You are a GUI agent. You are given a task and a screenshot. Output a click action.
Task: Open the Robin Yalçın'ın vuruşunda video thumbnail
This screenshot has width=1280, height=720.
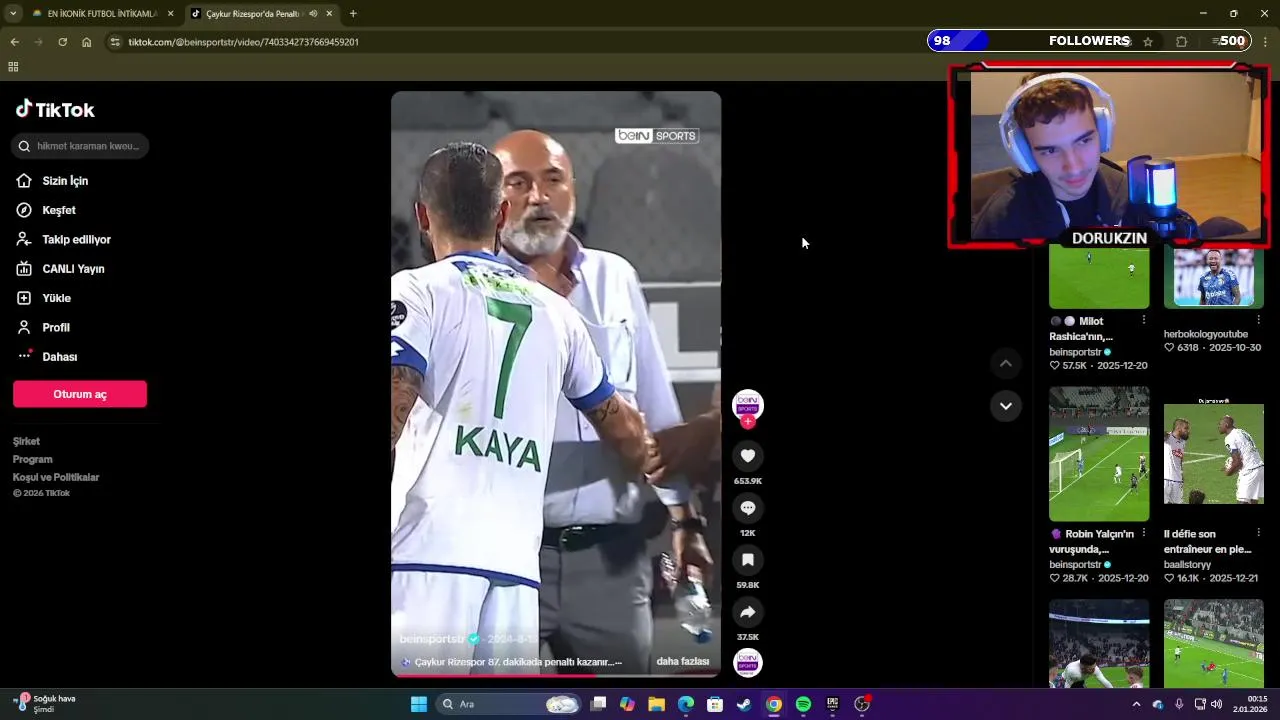point(1099,454)
